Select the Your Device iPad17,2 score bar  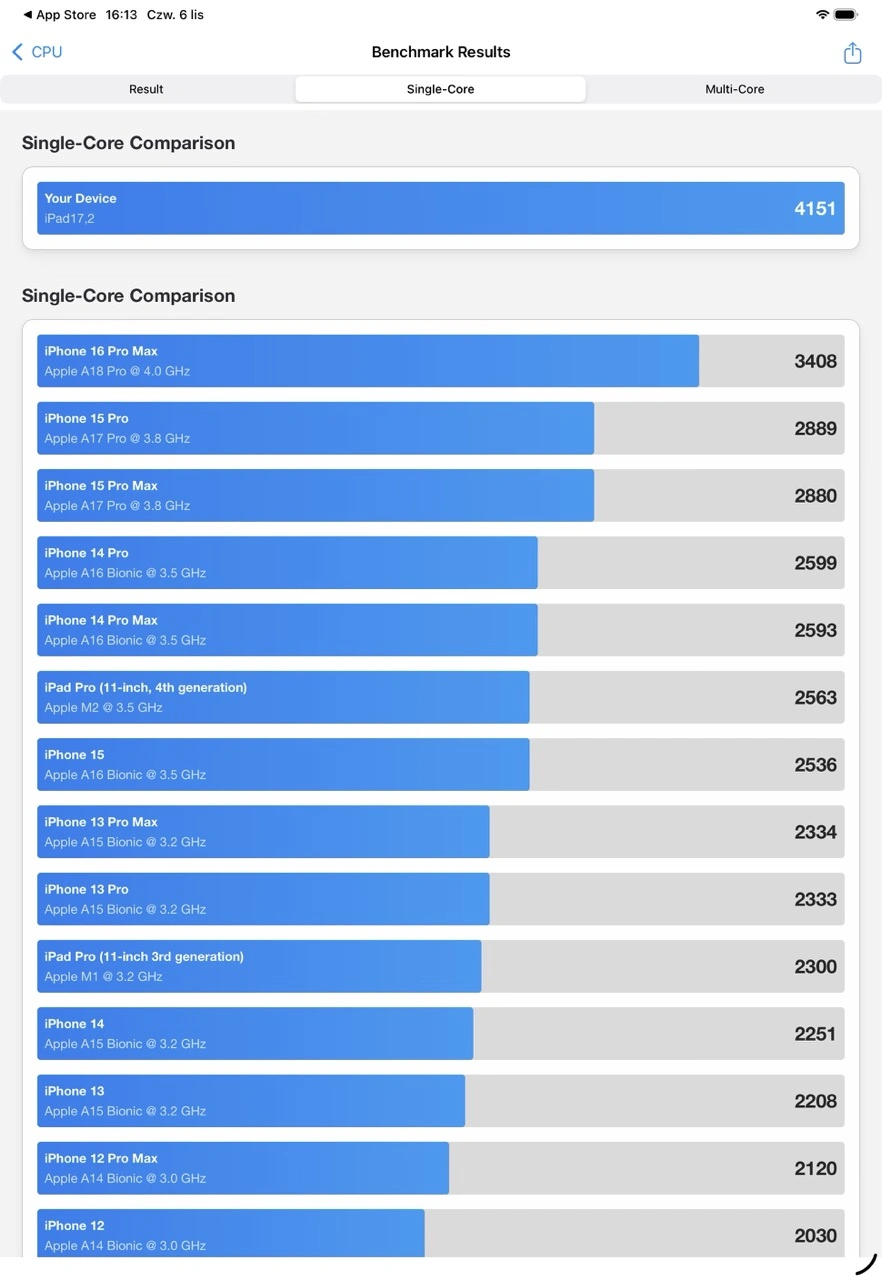[440, 208]
